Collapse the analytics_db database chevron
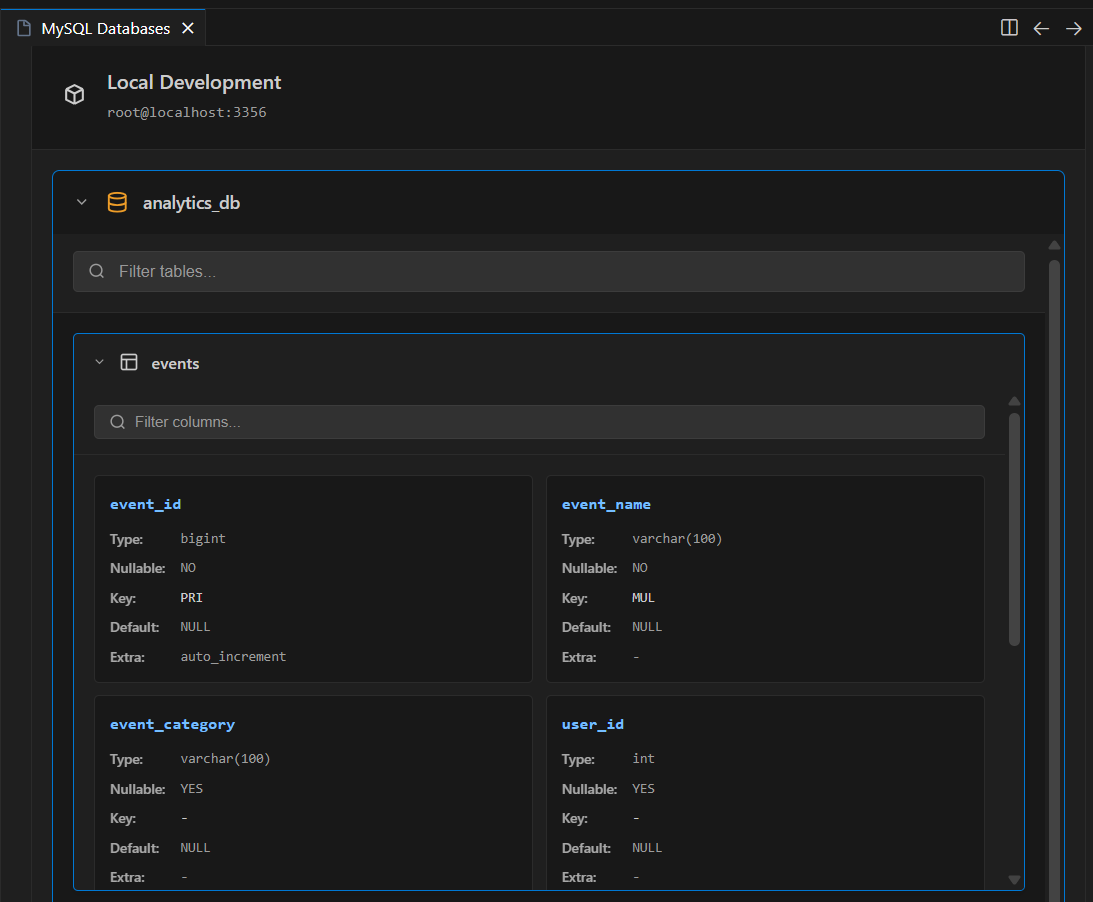 (82, 202)
